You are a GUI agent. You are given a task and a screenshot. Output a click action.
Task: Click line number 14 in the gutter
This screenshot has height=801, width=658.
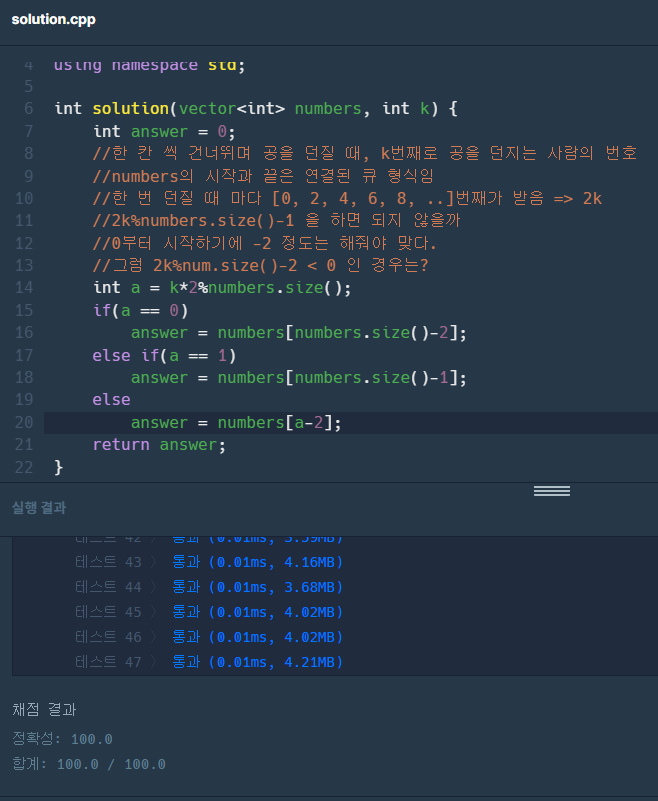(x=24, y=288)
